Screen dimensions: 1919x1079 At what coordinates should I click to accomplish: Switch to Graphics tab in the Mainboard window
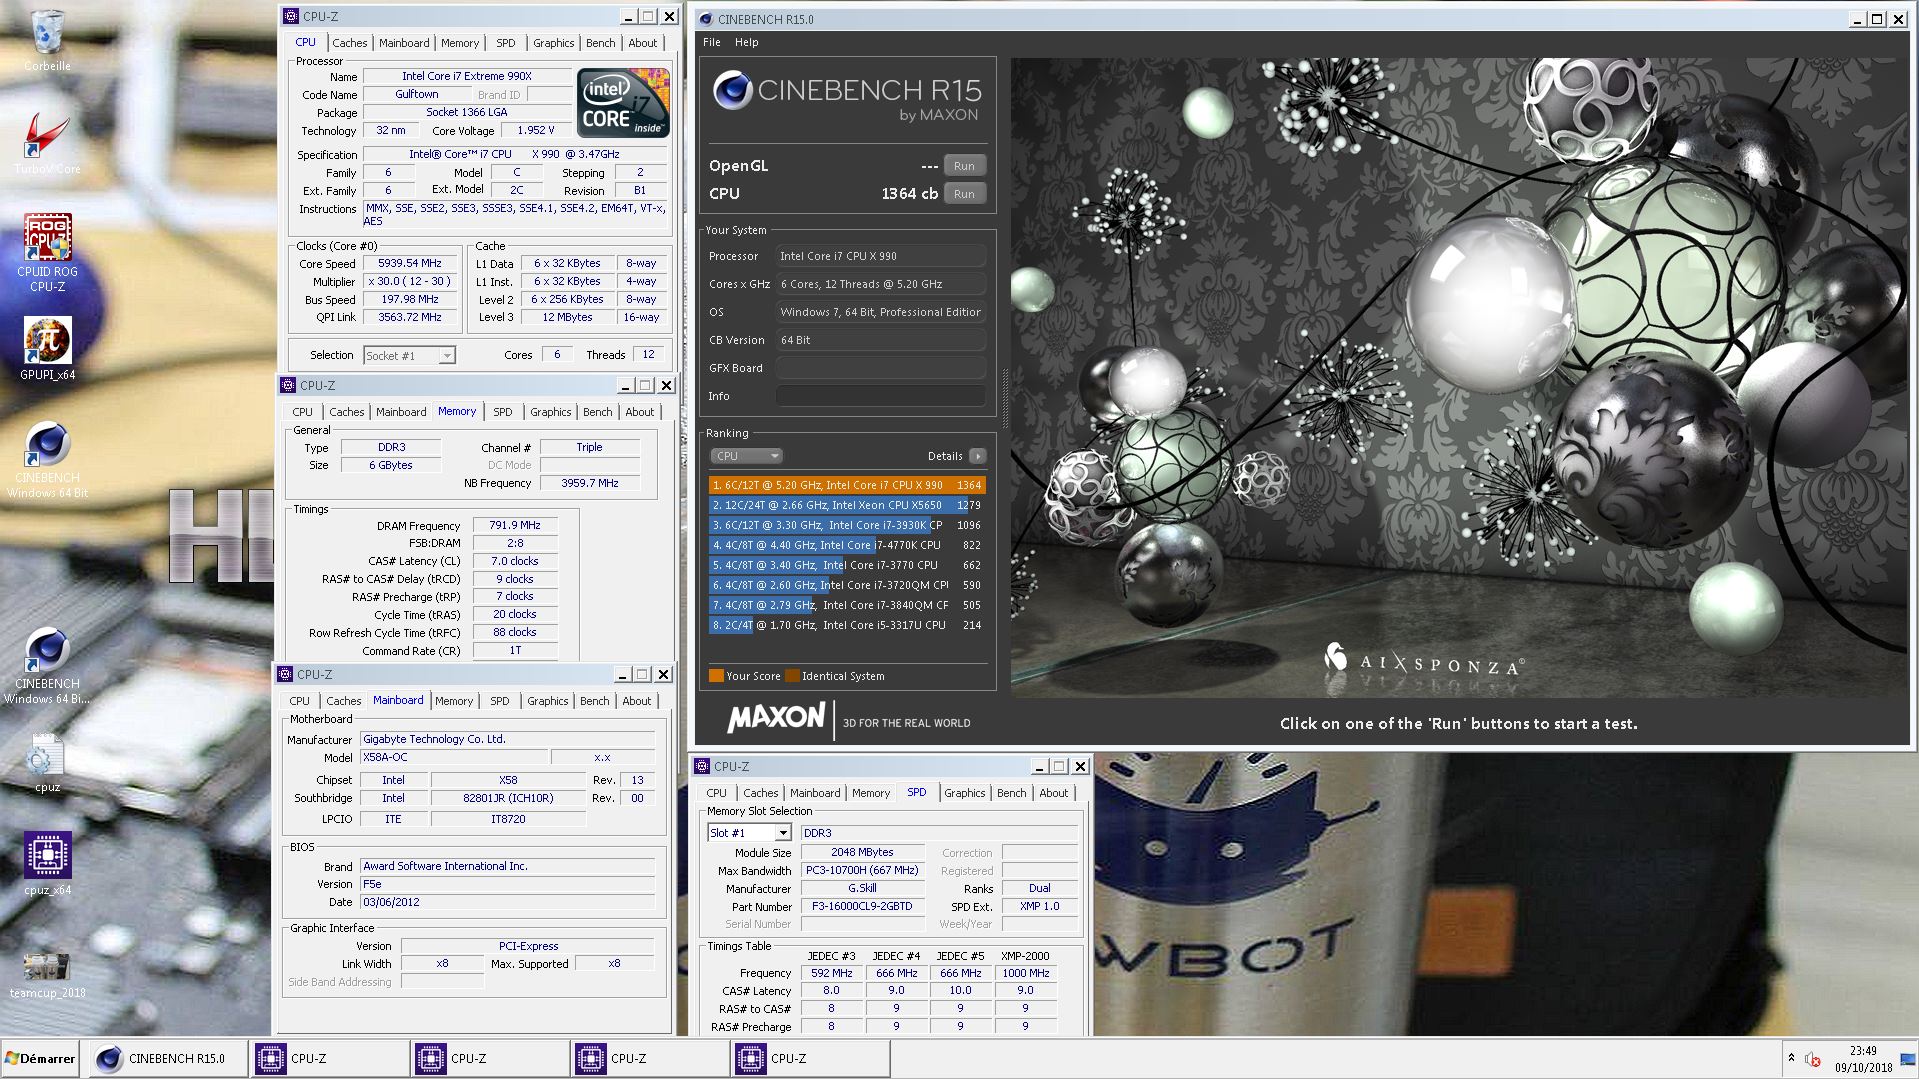pos(548,701)
